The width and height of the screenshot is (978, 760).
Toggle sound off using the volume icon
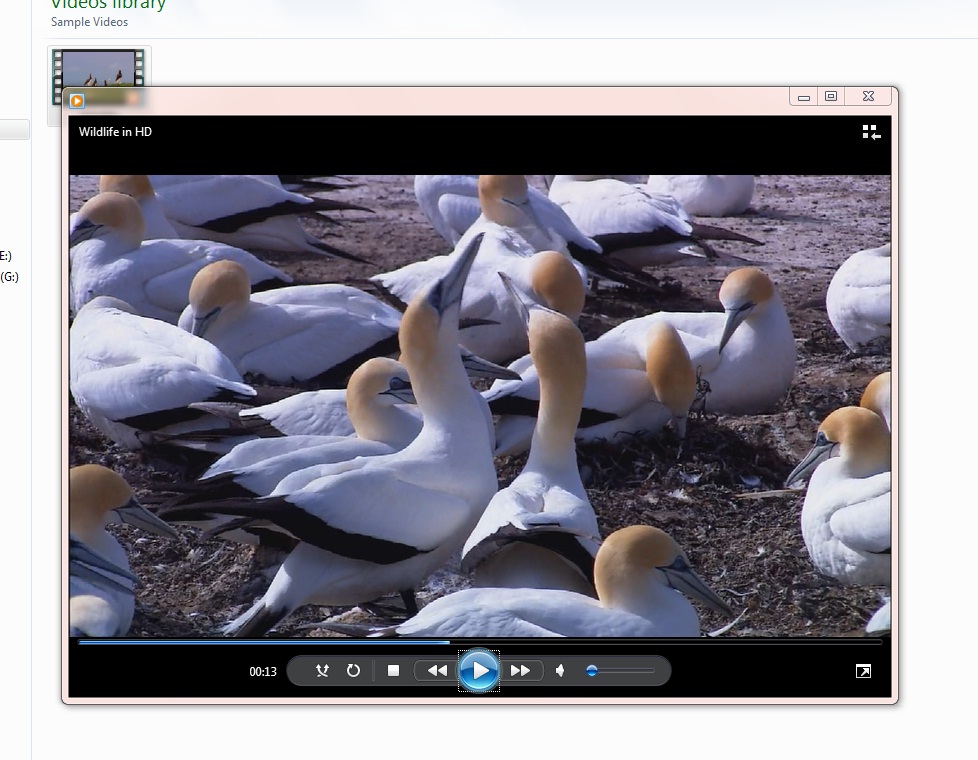(x=560, y=671)
